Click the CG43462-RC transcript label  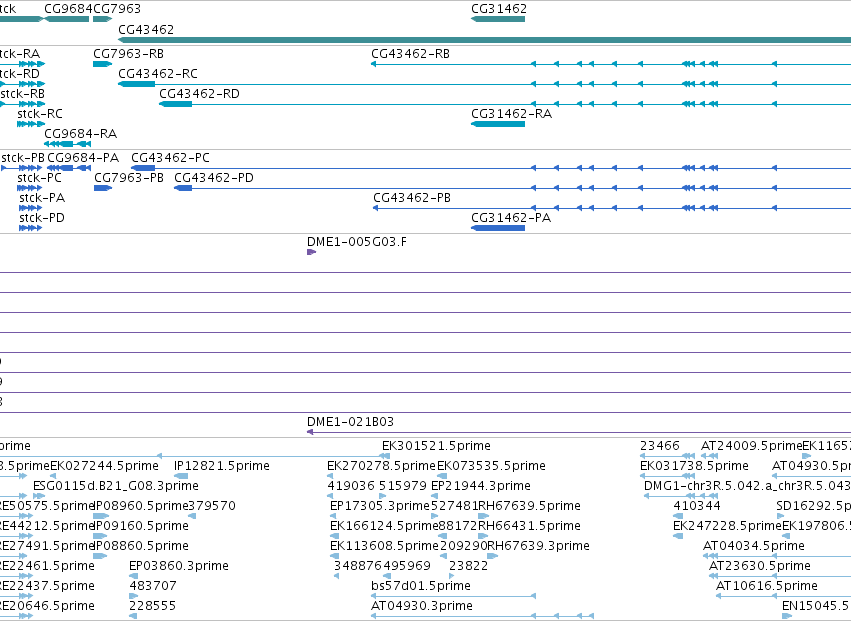click(x=158, y=74)
